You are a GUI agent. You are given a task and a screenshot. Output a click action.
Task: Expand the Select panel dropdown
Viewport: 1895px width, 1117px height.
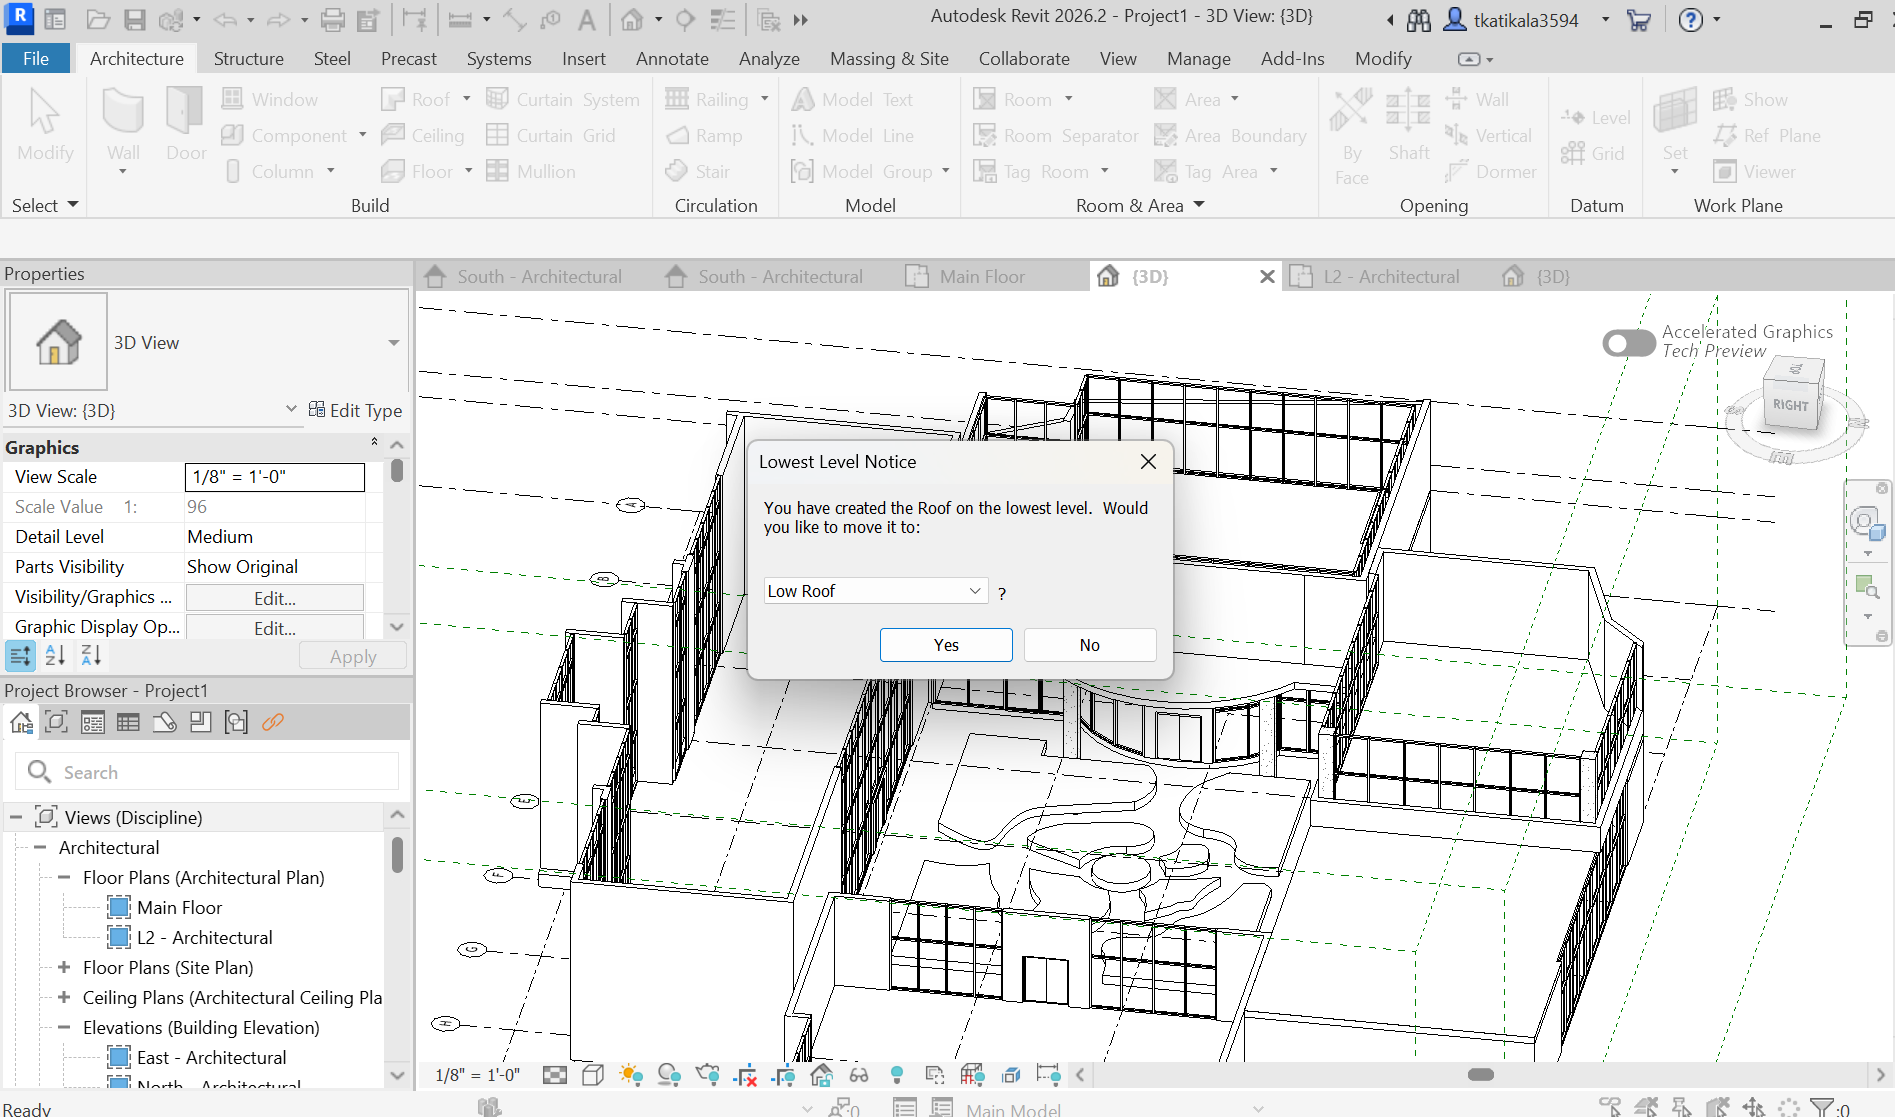coord(45,205)
